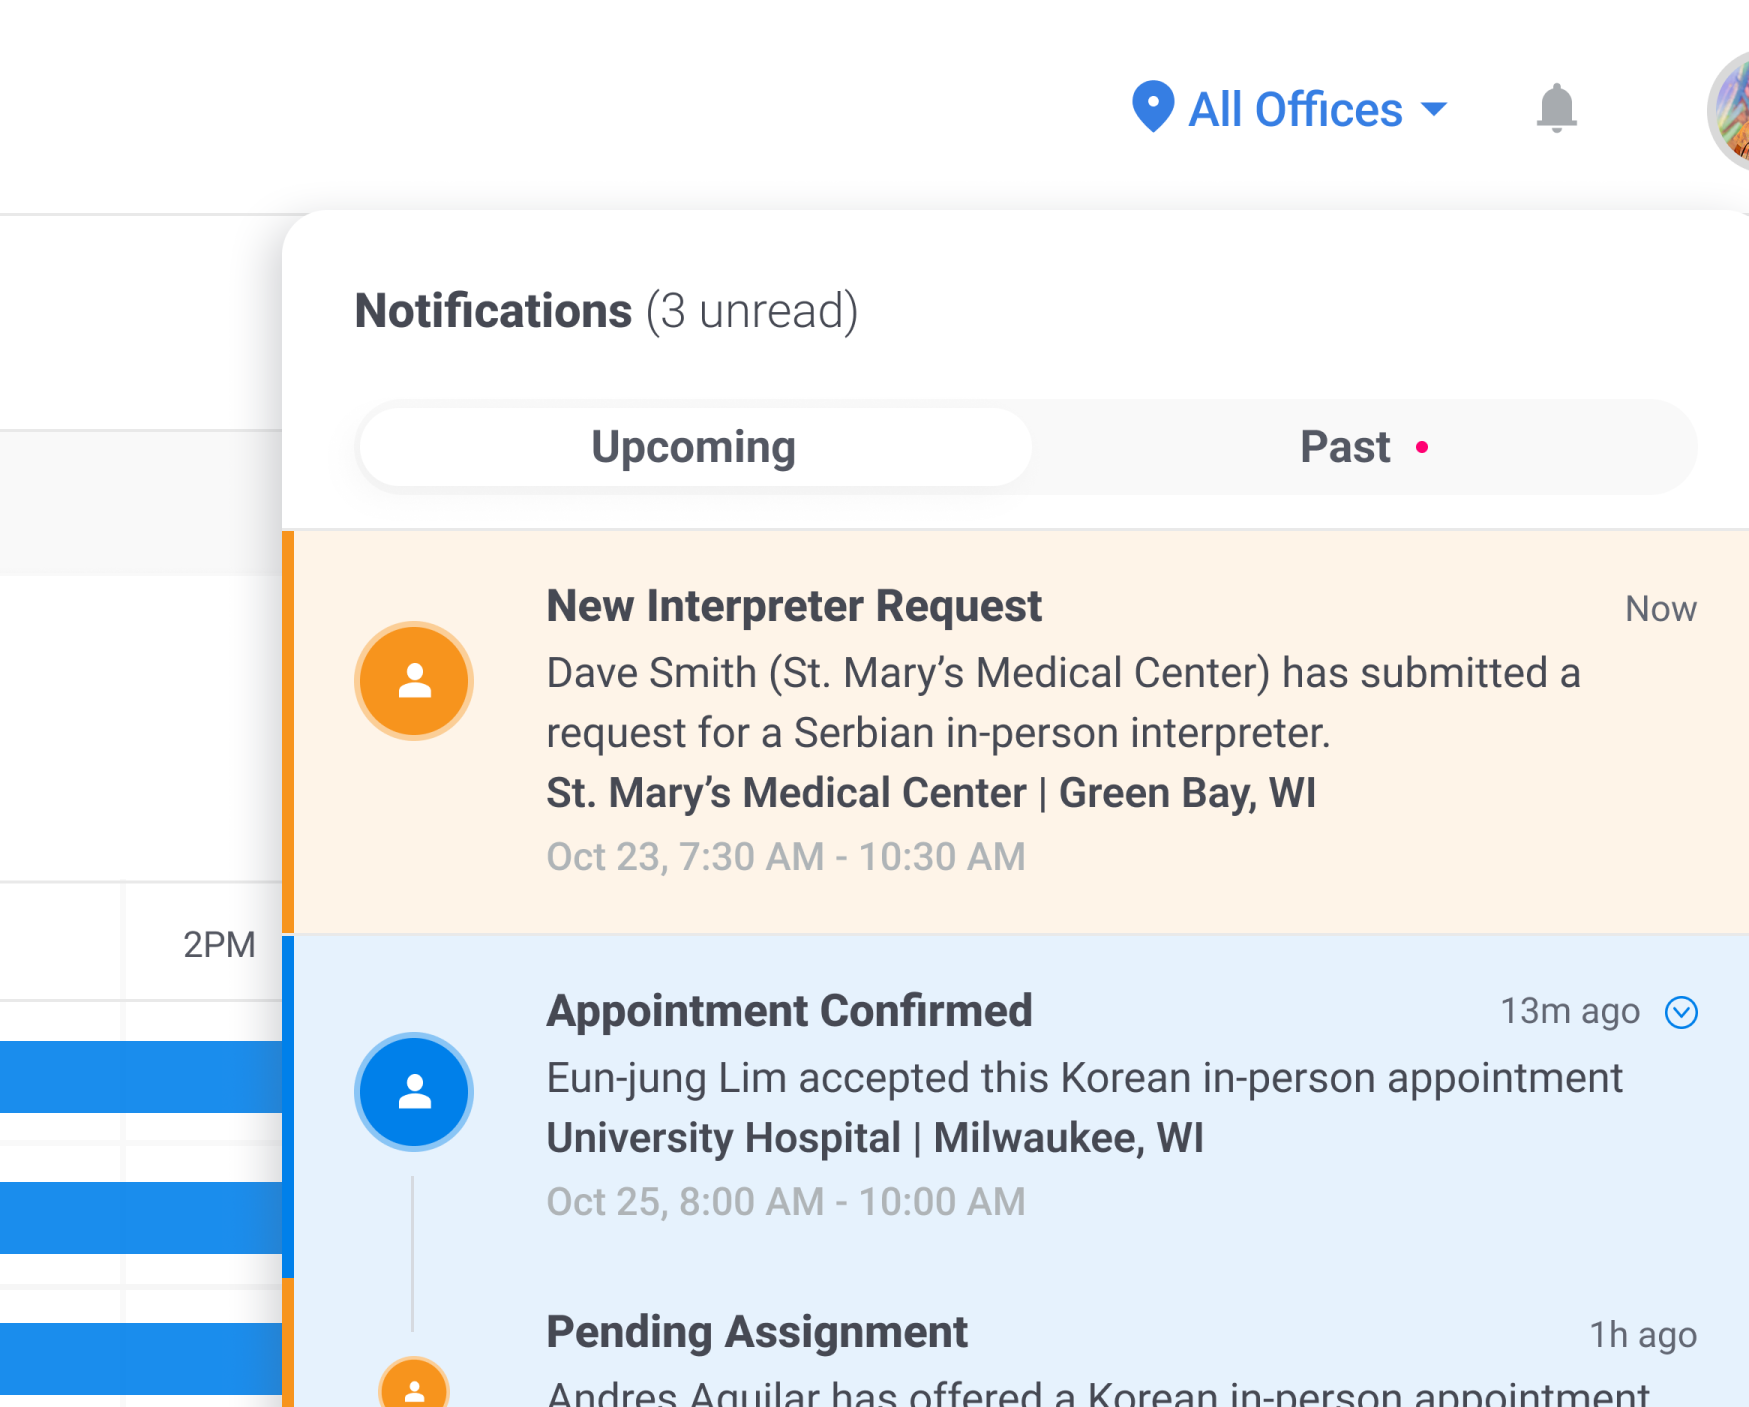
Task: Select the Upcoming notifications tab
Action: click(694, 446)
